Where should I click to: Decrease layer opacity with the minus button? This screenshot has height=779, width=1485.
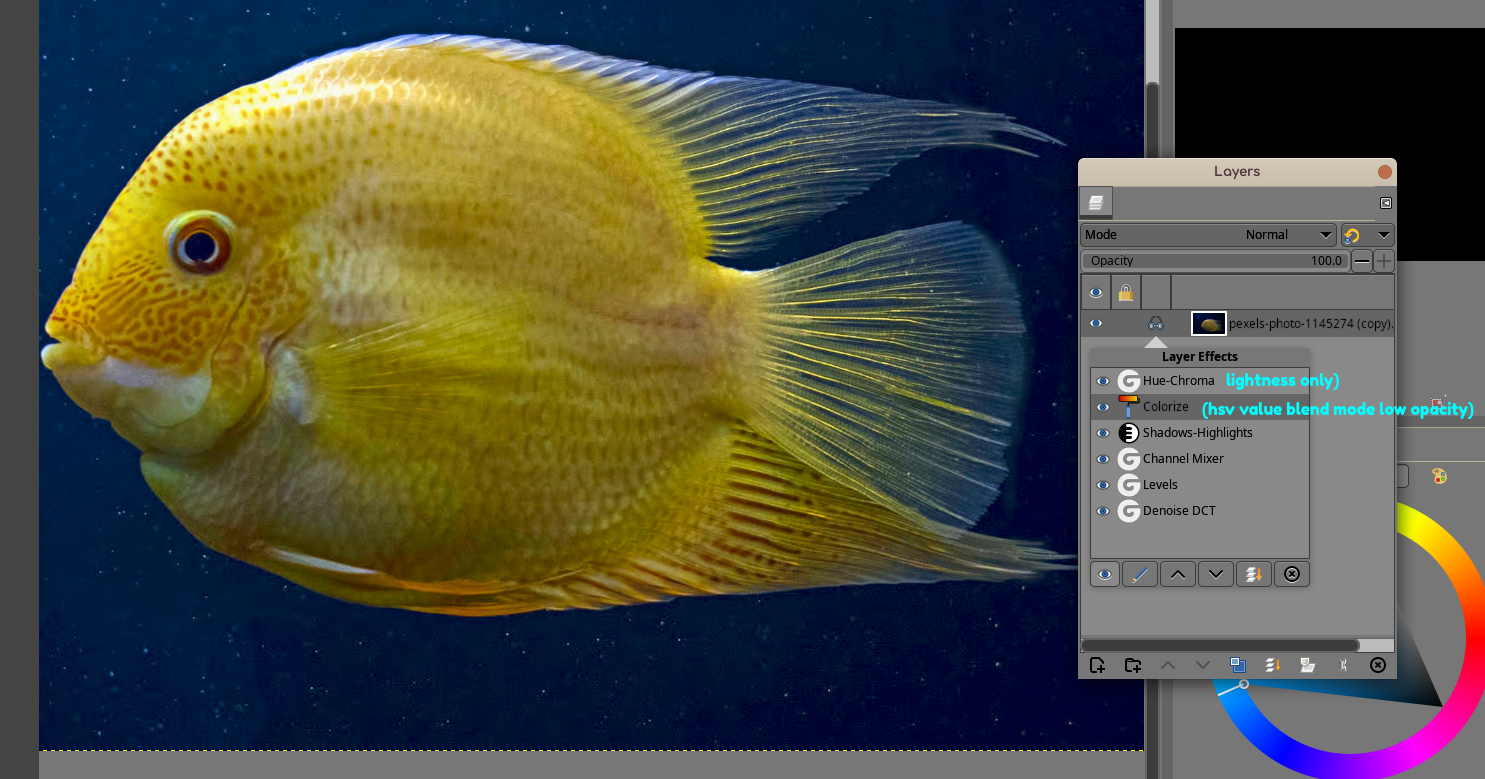point(1362,262)
